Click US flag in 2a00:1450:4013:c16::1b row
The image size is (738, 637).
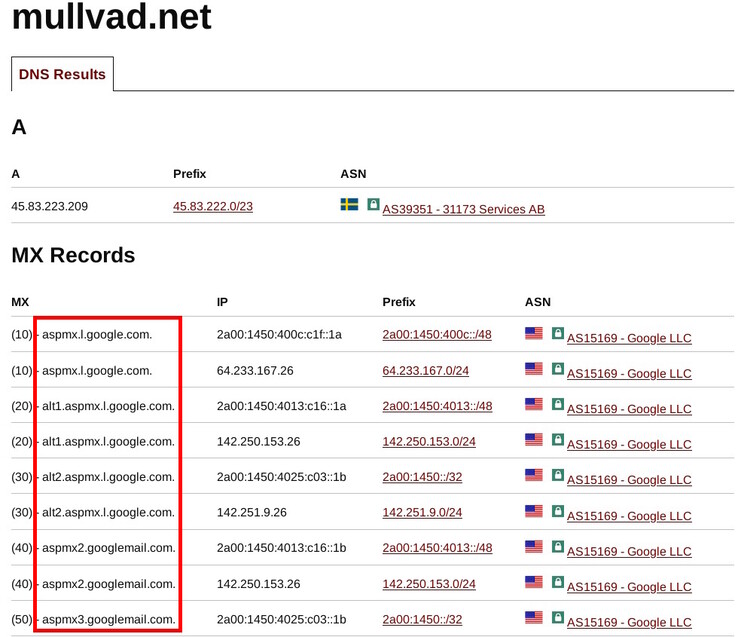point(534,547)
